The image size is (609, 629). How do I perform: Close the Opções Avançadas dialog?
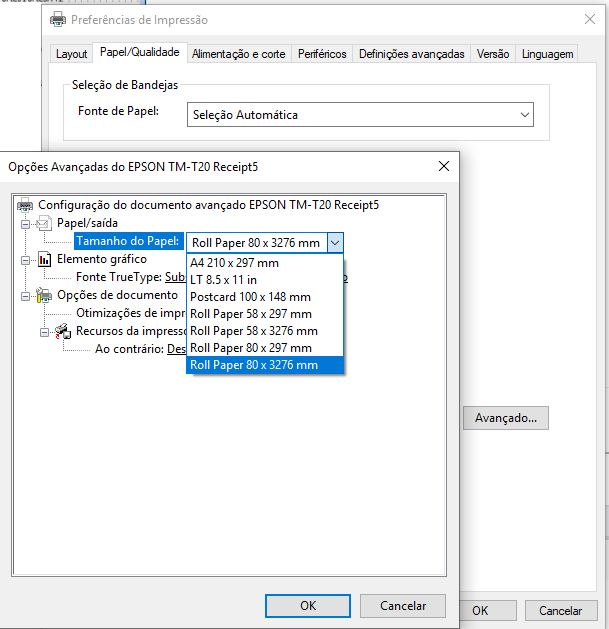444,166
